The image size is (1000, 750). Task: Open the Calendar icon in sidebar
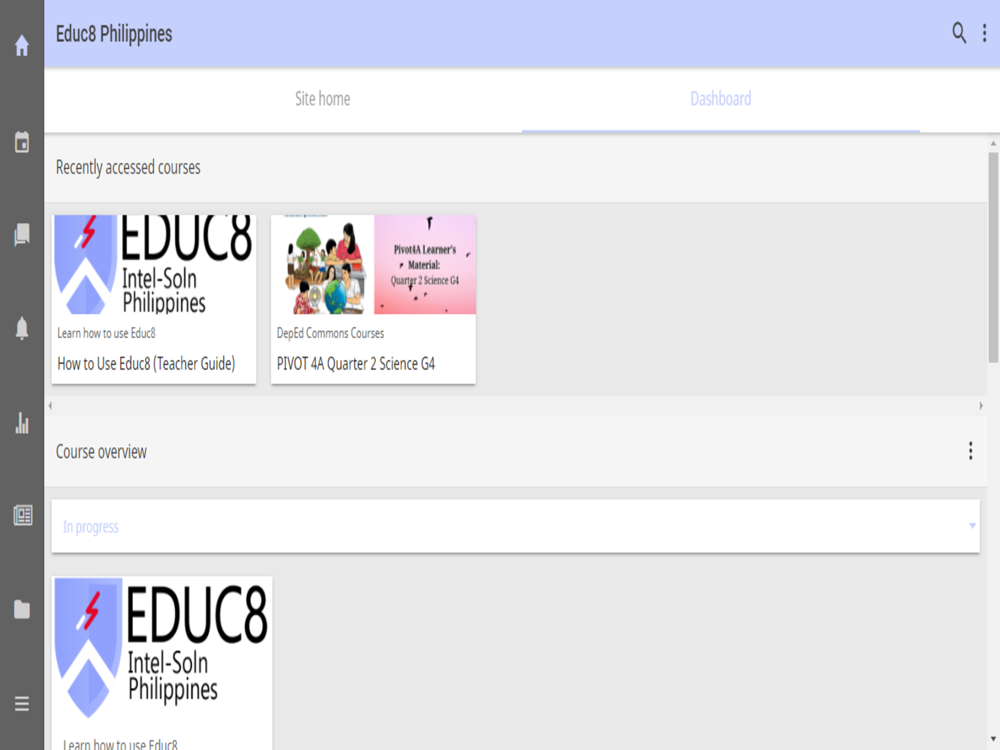(x=22, y=142)
